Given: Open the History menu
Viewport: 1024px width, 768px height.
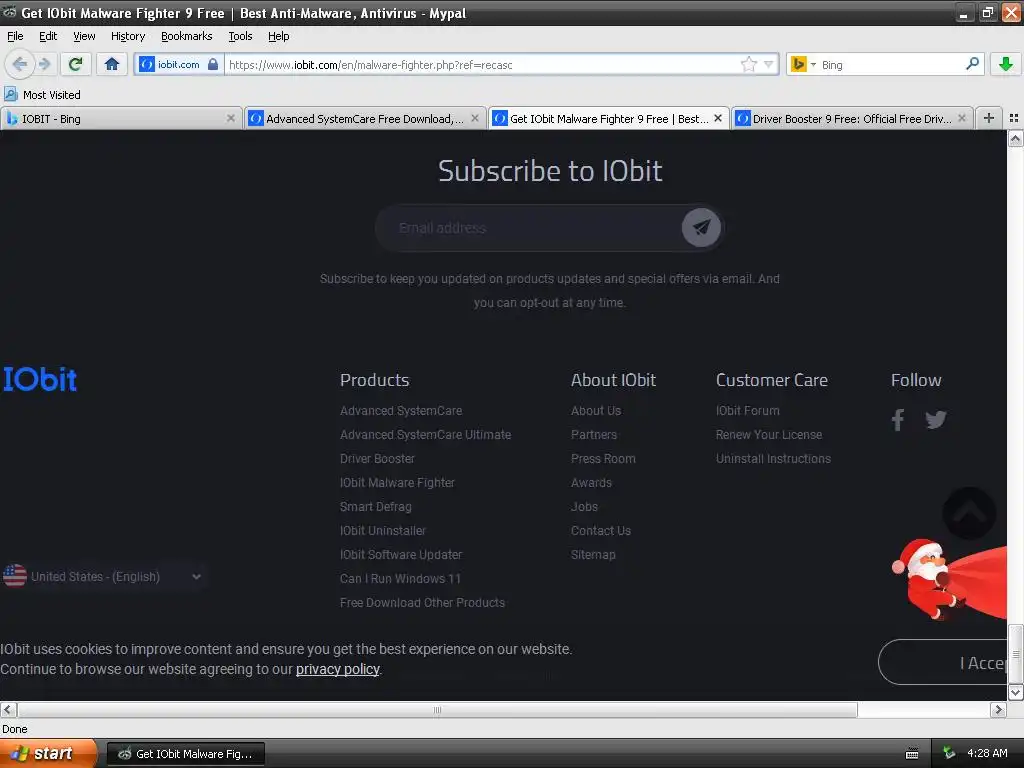Looking at the screenshot, I should click(x=127, y=36).
